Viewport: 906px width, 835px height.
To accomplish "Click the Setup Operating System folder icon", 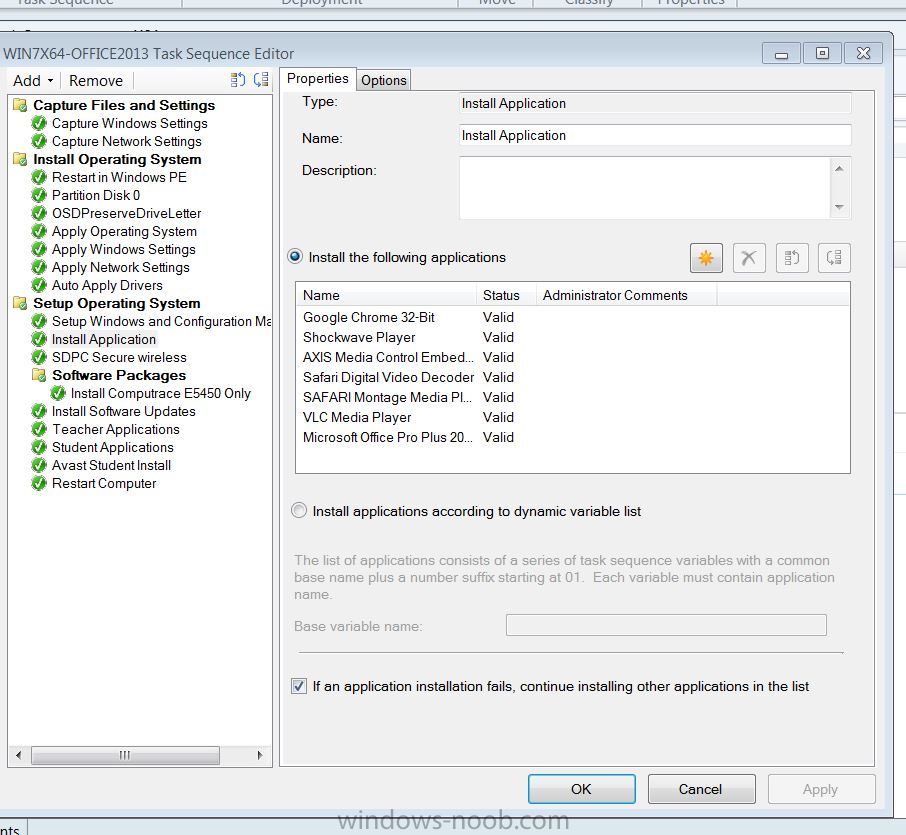I will (x=20, y=303).
